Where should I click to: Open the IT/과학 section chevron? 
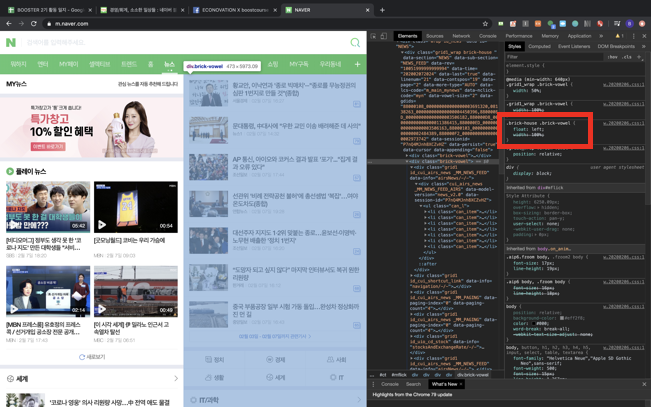pyautogui.click(x=359, y=400)
